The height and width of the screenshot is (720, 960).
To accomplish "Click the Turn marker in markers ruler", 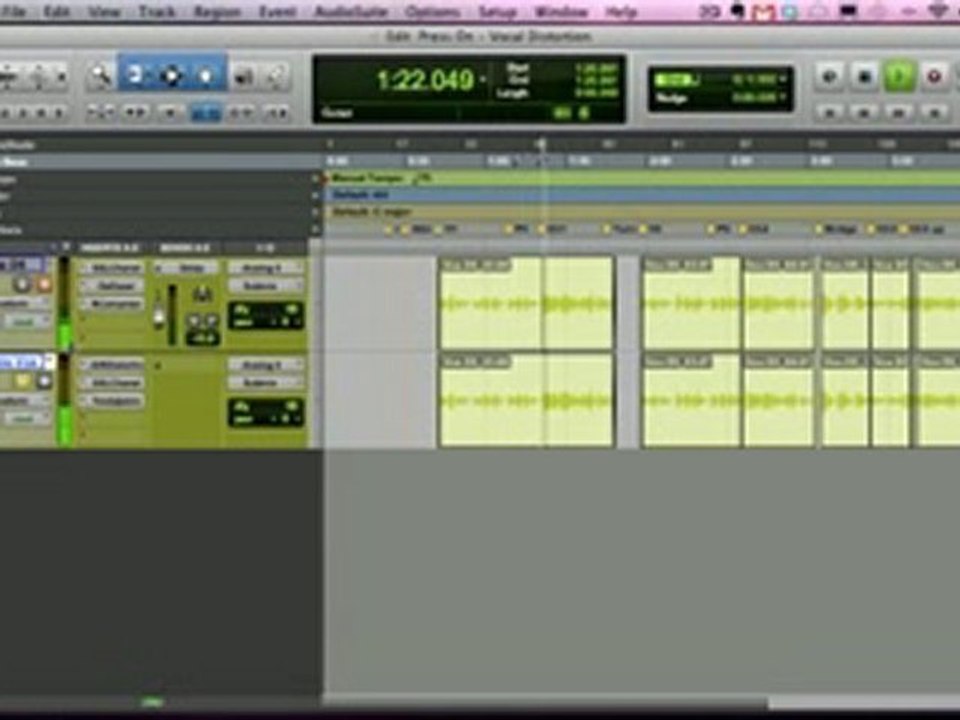I will (x=623, y=230).
